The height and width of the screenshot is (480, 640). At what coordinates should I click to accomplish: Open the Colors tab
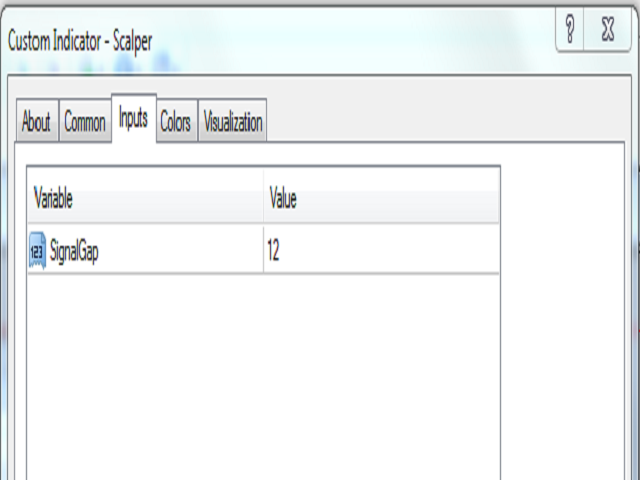point(176,121)
